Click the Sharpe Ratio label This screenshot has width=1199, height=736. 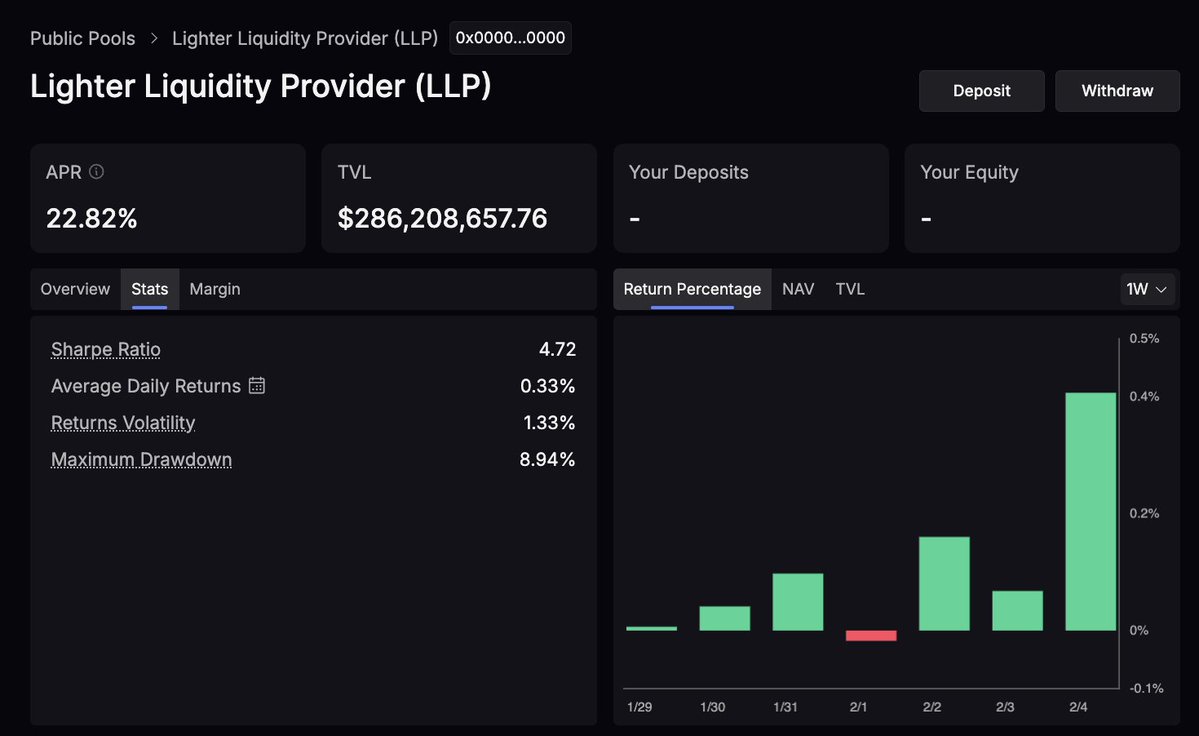(x=106, y=349)
